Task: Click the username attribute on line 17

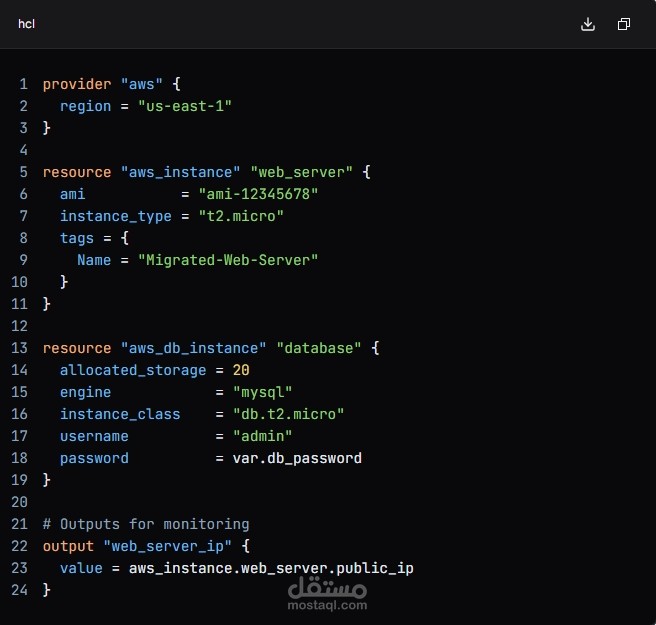Action: [94, 436]
